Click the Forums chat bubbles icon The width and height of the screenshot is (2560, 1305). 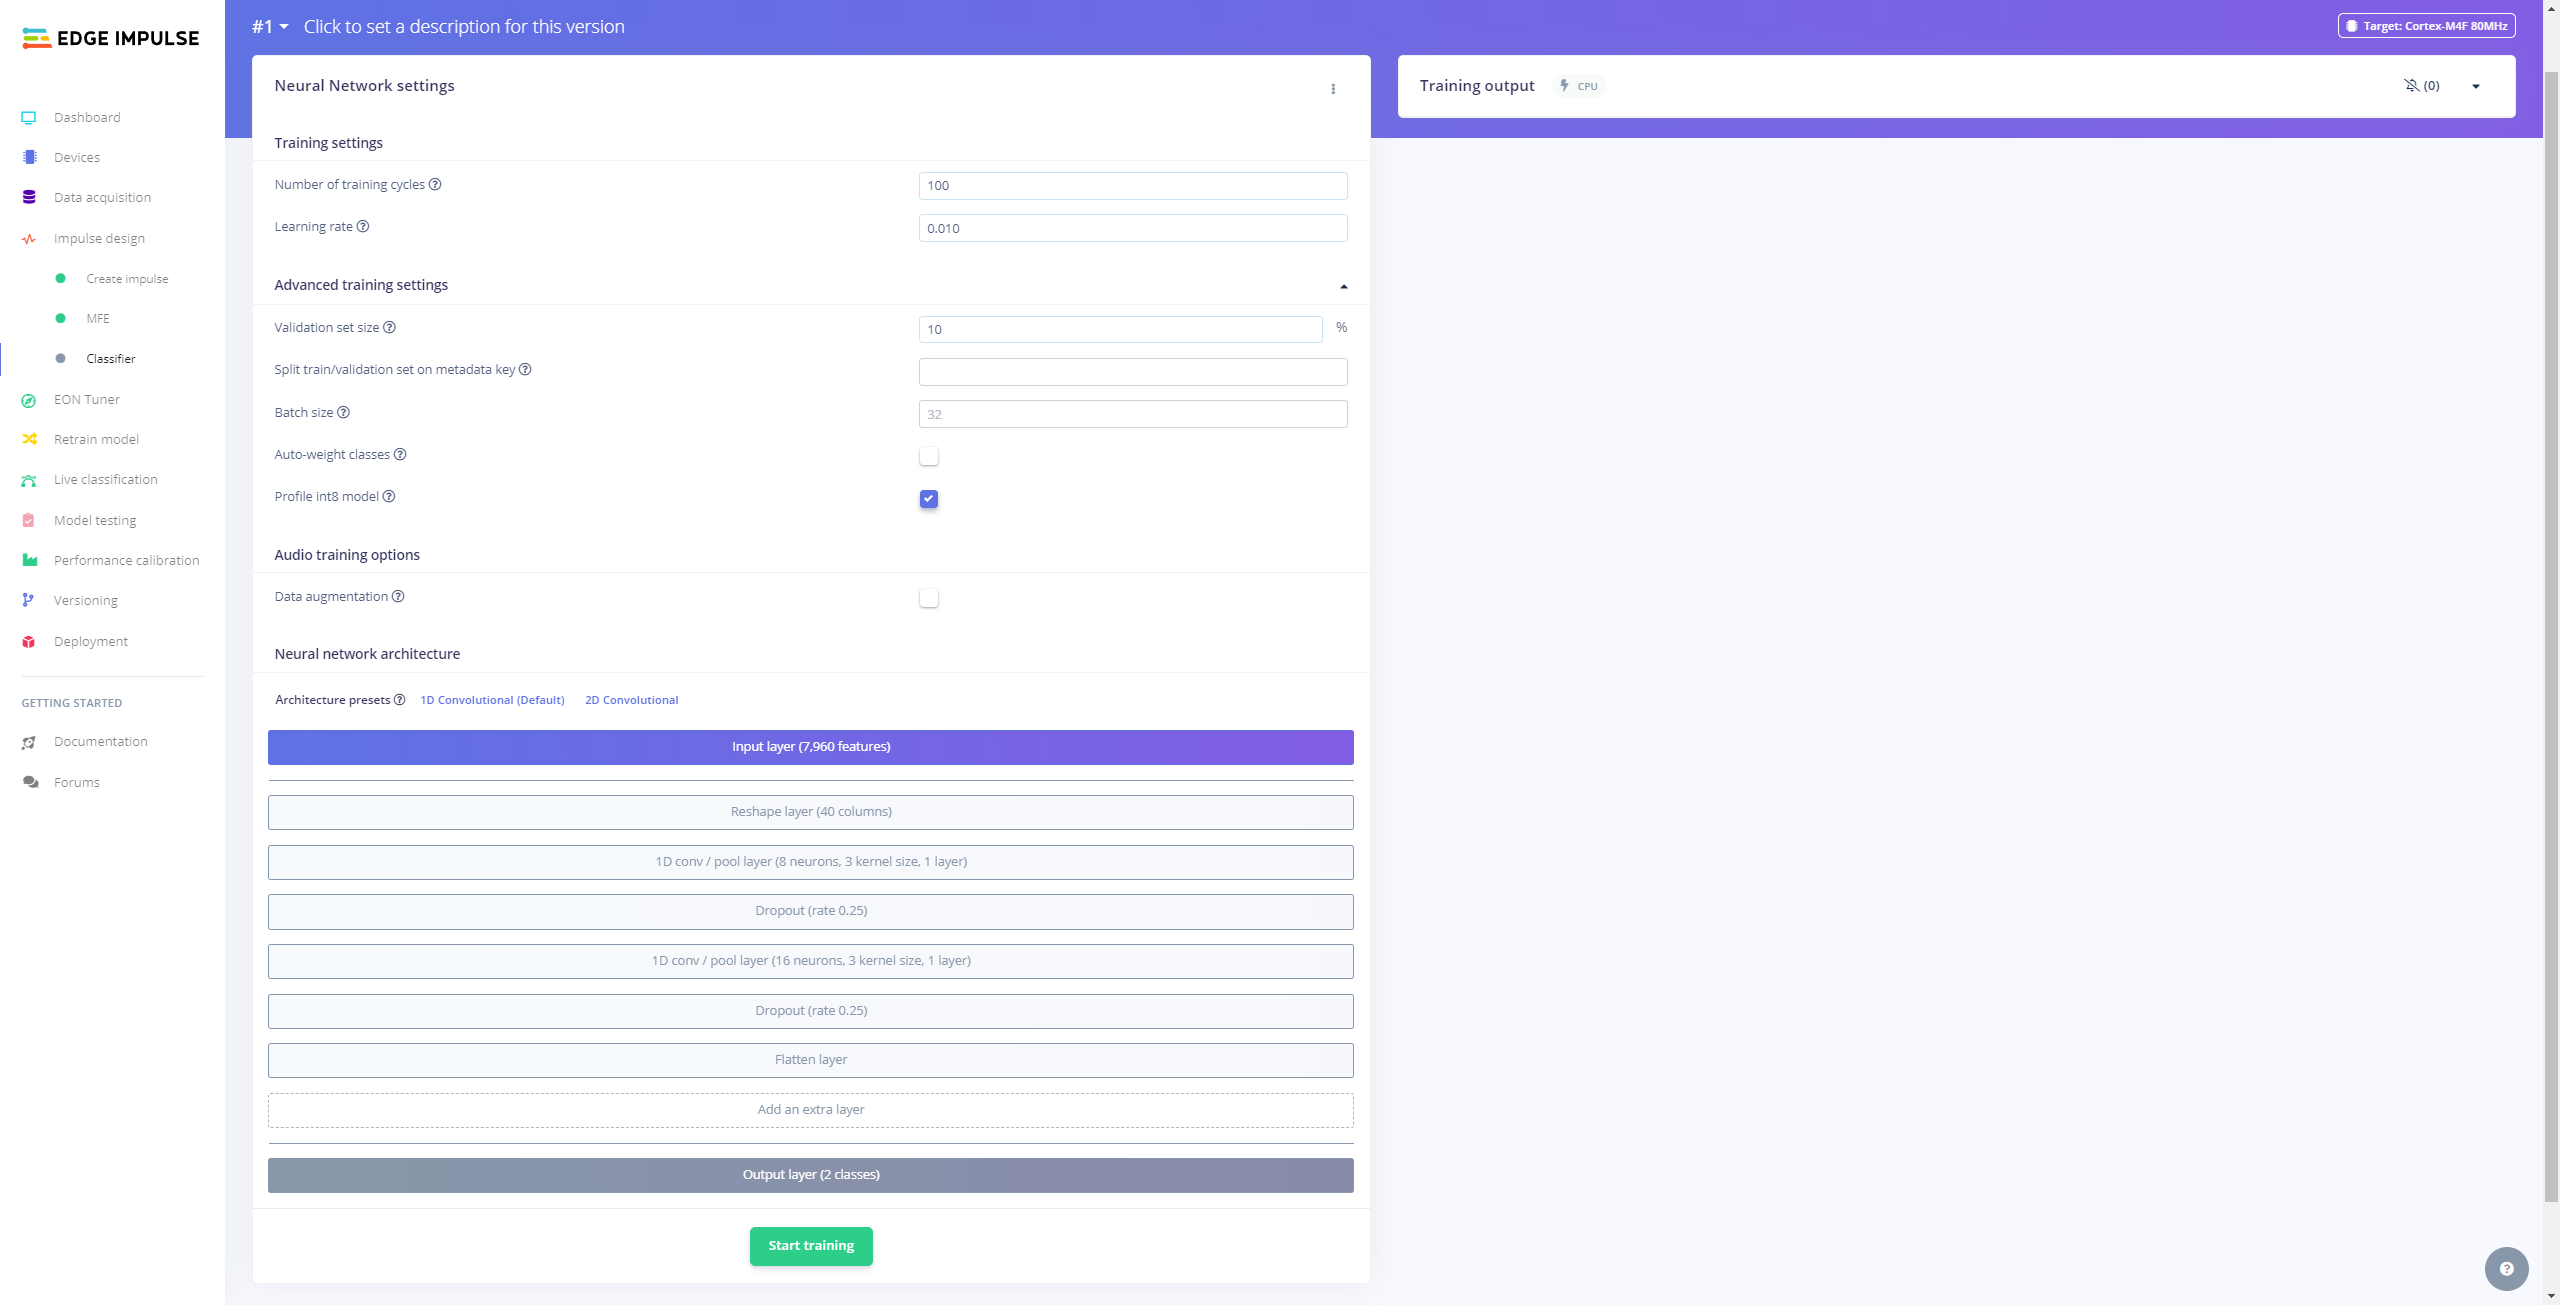tap(30, 783)
